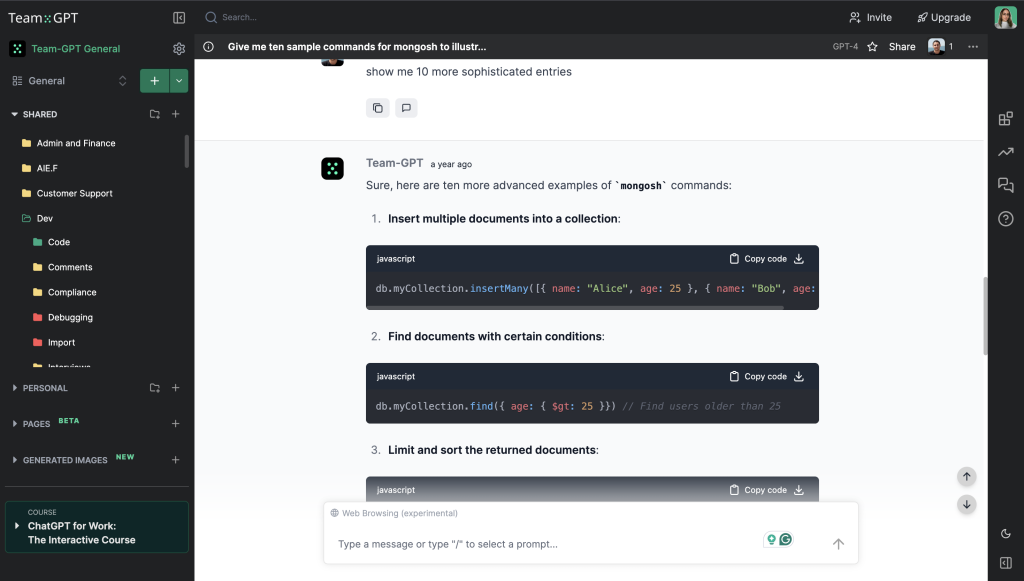
Task: Download the third code snippet
Action: [x=799, y=490]
